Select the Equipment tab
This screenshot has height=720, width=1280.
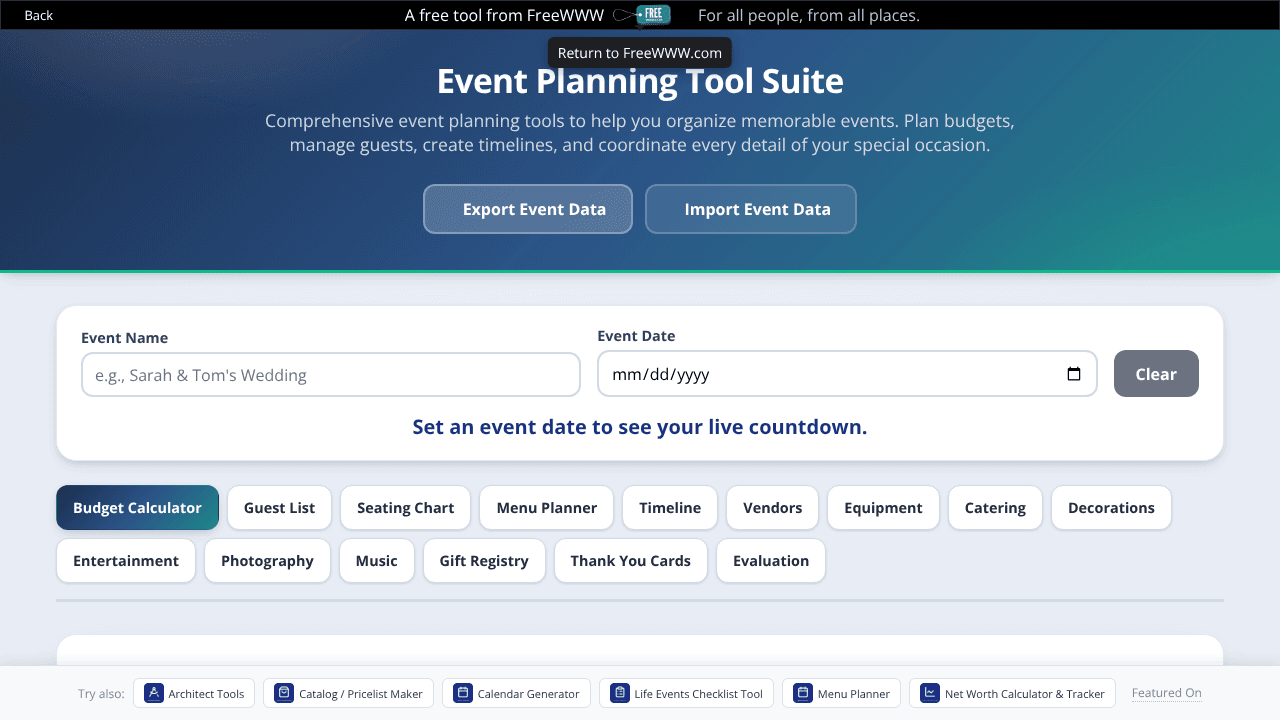(x=883, y=508)
